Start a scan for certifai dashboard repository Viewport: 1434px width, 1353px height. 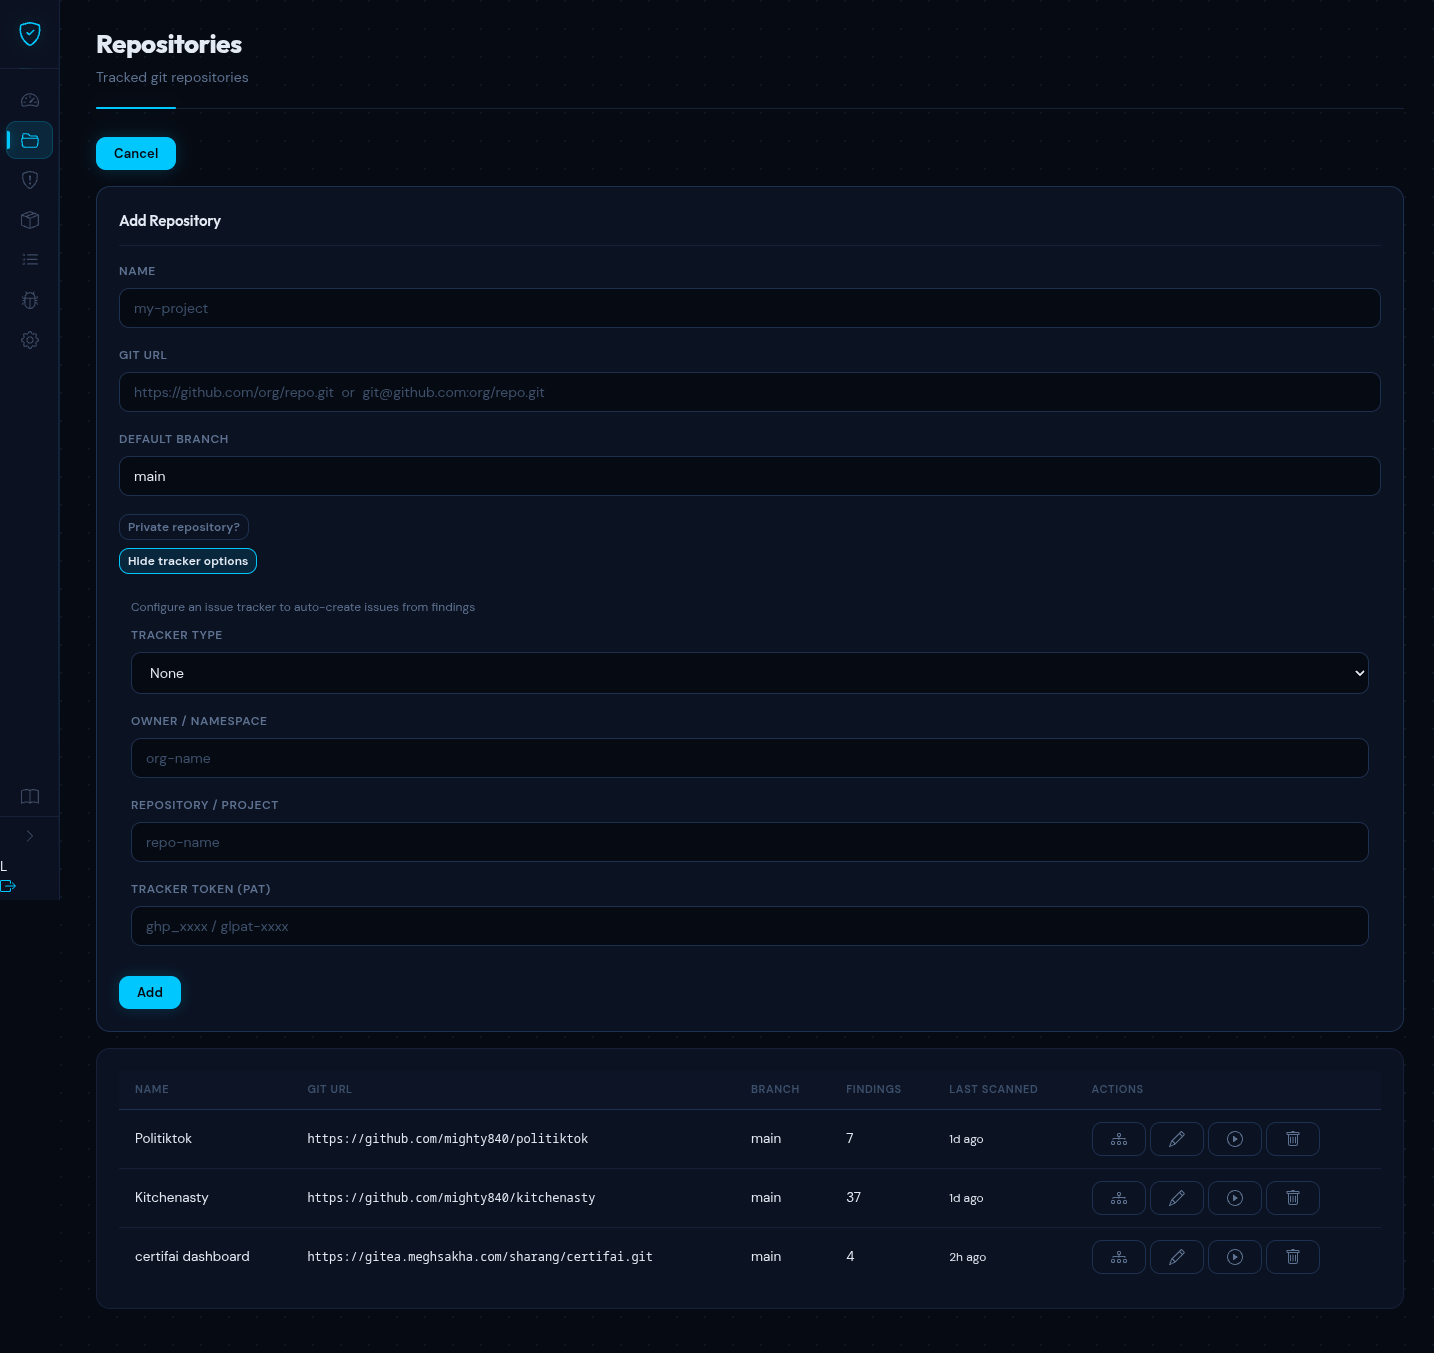1234,1257
